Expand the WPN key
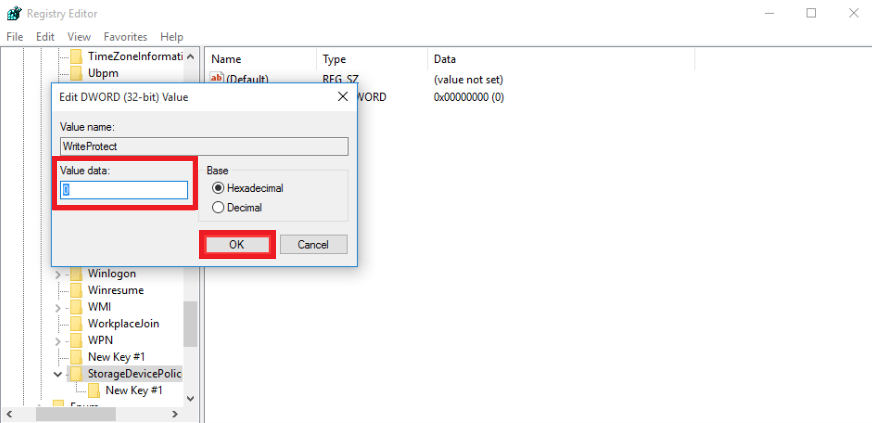The width and height of the screenshot is (872, 423). (58, 341)
